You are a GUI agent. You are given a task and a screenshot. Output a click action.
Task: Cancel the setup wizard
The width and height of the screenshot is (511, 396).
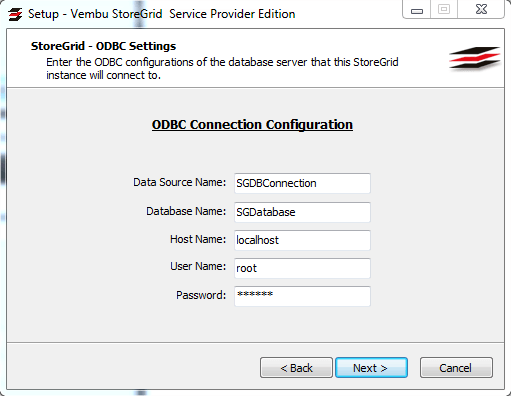[x=456, y=368]
